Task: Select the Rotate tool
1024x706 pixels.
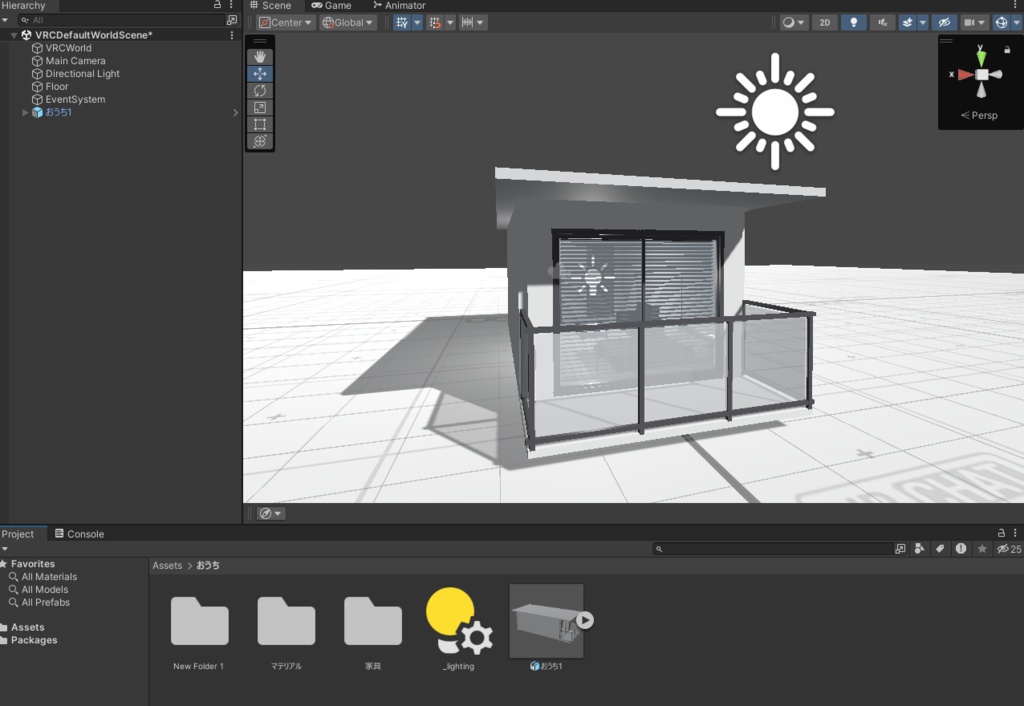Action: 260,91
